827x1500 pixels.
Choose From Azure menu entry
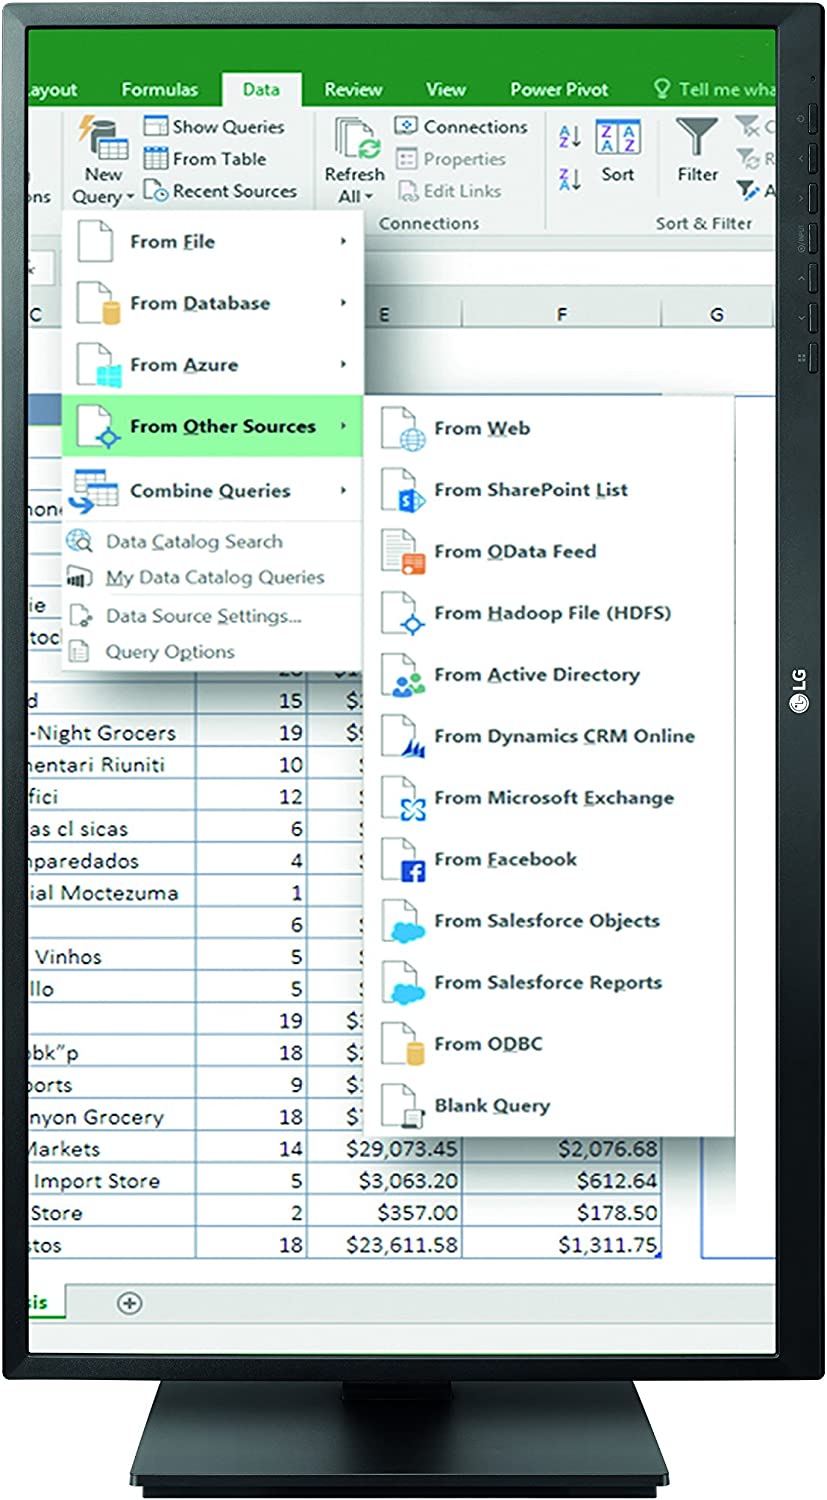click(212, 364)
